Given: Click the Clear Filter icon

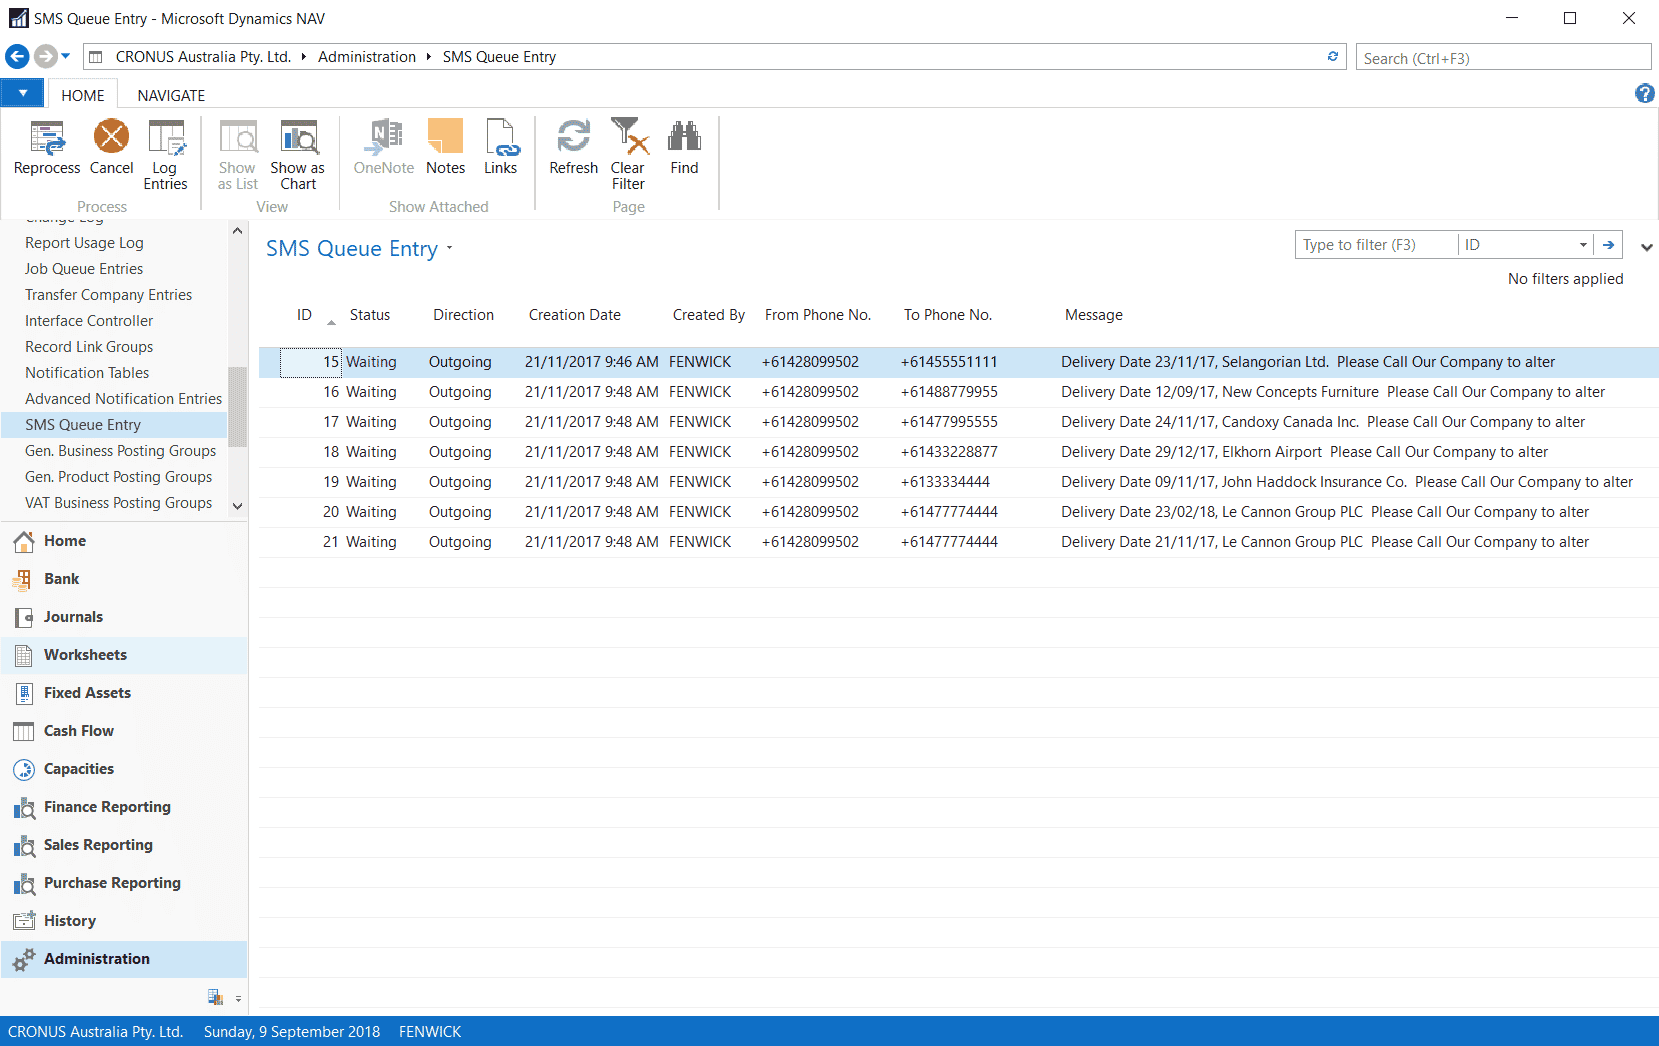Looking at the screenshot, I should coord(629,155).
